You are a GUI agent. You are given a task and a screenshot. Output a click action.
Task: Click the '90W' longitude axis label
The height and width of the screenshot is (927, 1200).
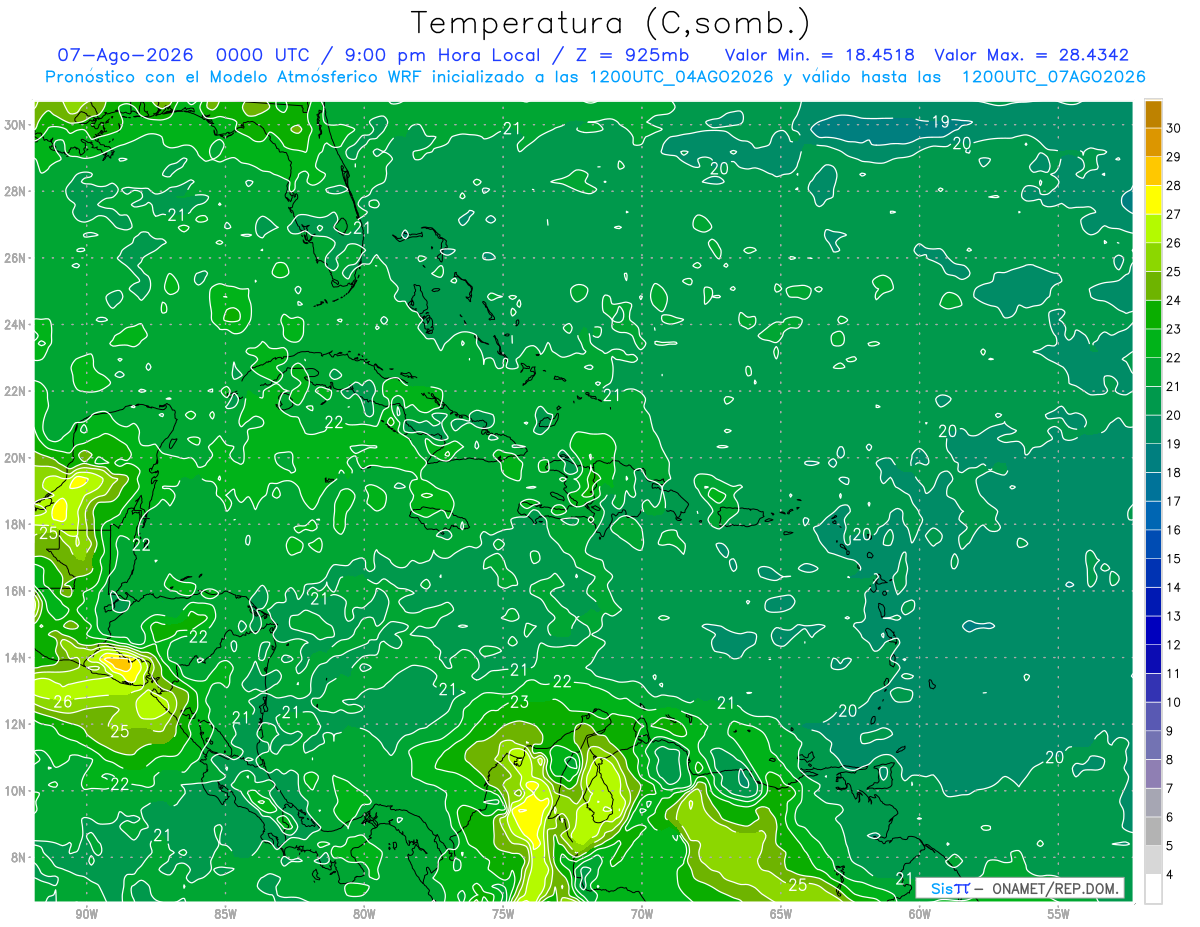coord(86,914)
